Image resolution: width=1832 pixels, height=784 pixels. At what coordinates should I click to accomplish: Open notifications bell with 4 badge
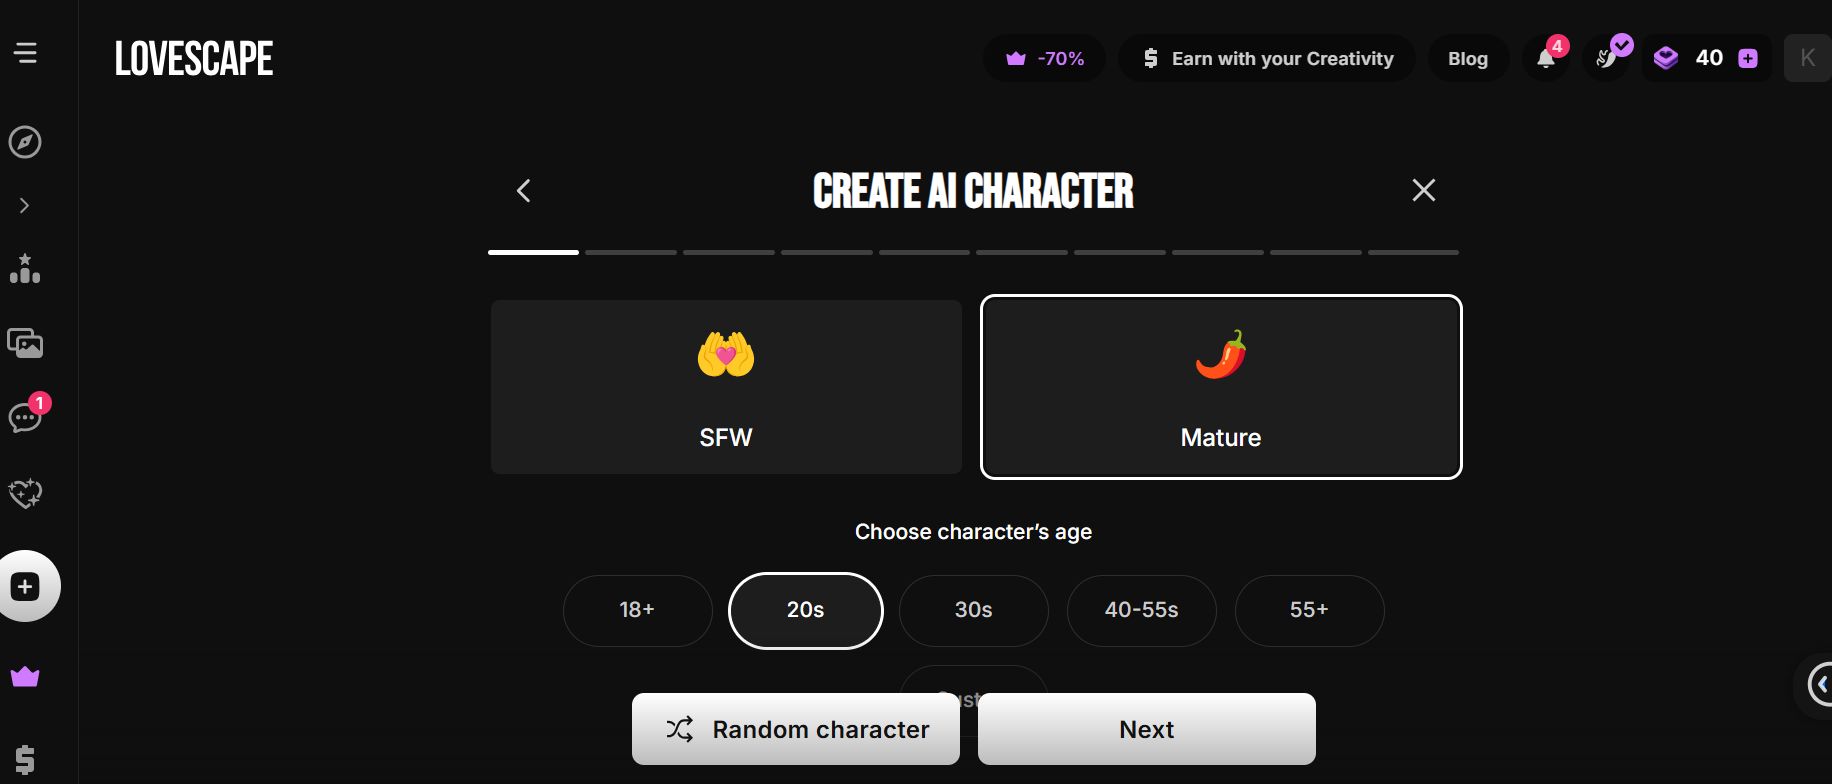pyautogui.click(x=1546, y=58)
